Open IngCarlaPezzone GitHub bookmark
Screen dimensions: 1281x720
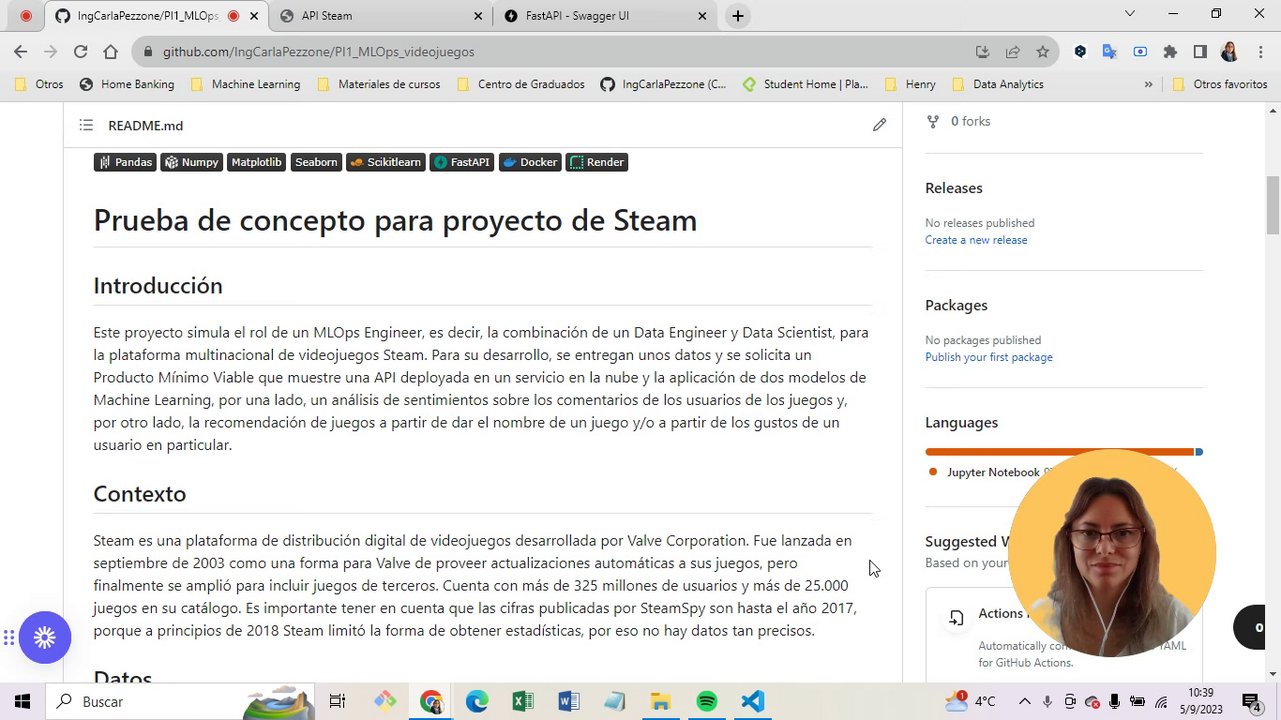click(x=663, y=85)
